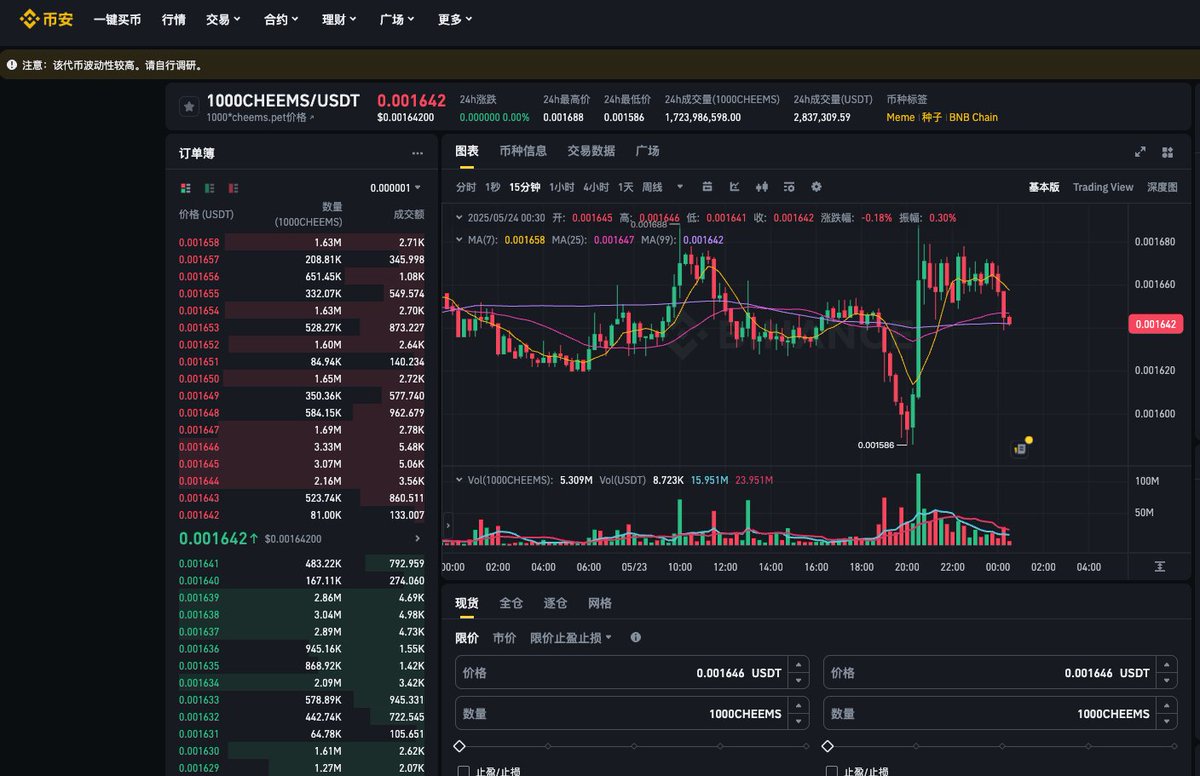This screenshot has width=1200, height=776.
Task: Click the sell-side amount slider handle
Action: [827, 746]
